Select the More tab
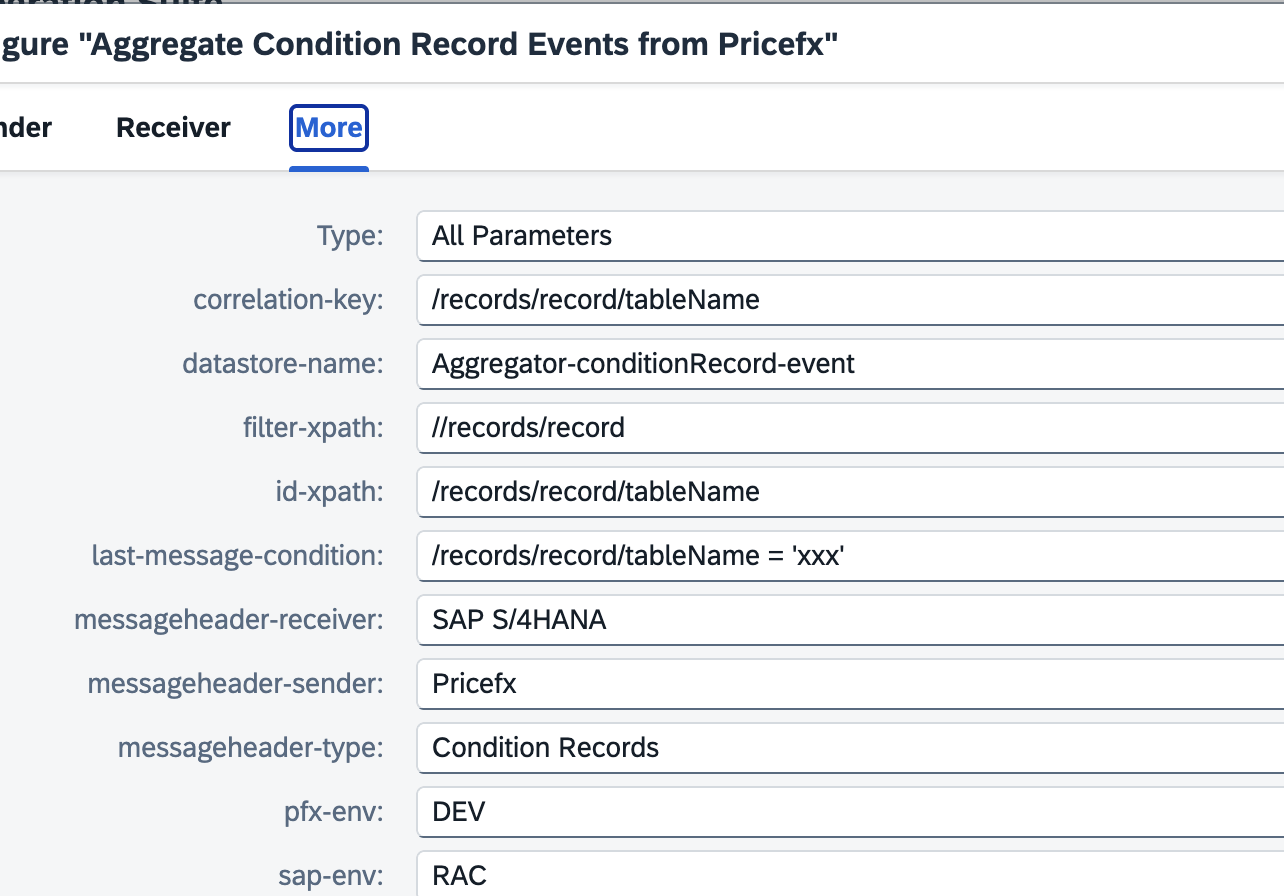Image resolution: width=1284 pixels, height=896 pixels. pyautogui.click(x=329, y=128)
